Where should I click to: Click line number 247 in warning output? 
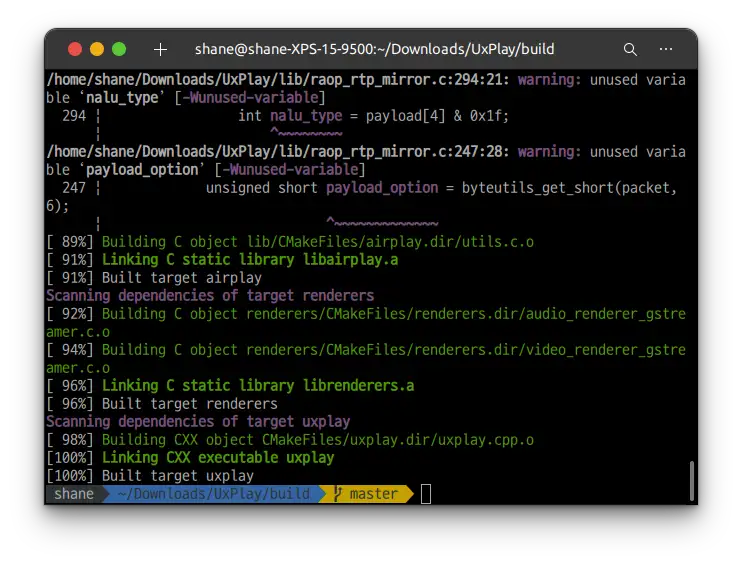pyautogui.click(x=74, y=188)
